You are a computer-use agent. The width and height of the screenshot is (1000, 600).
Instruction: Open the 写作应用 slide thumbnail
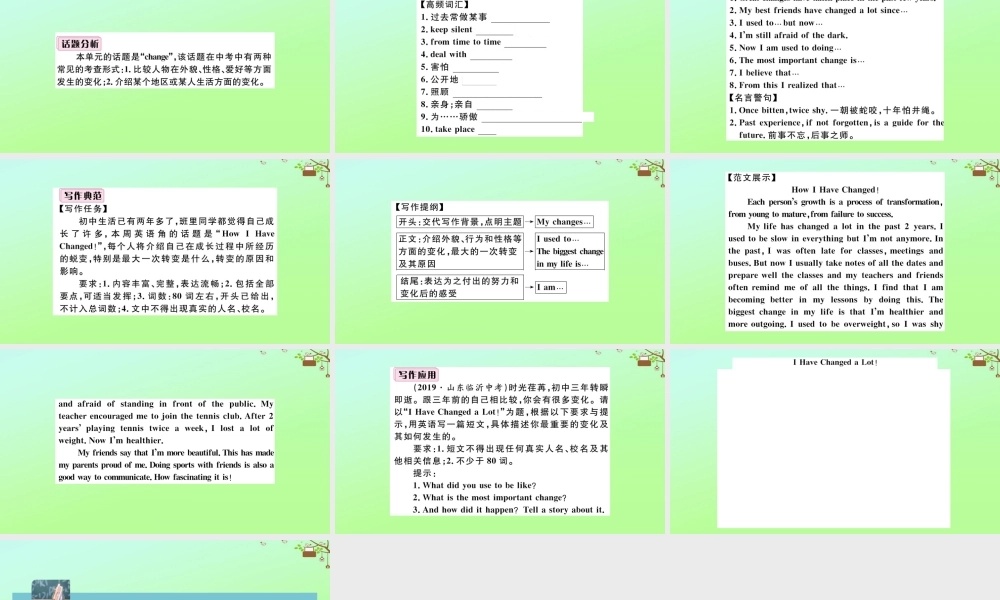pos(500,441)
